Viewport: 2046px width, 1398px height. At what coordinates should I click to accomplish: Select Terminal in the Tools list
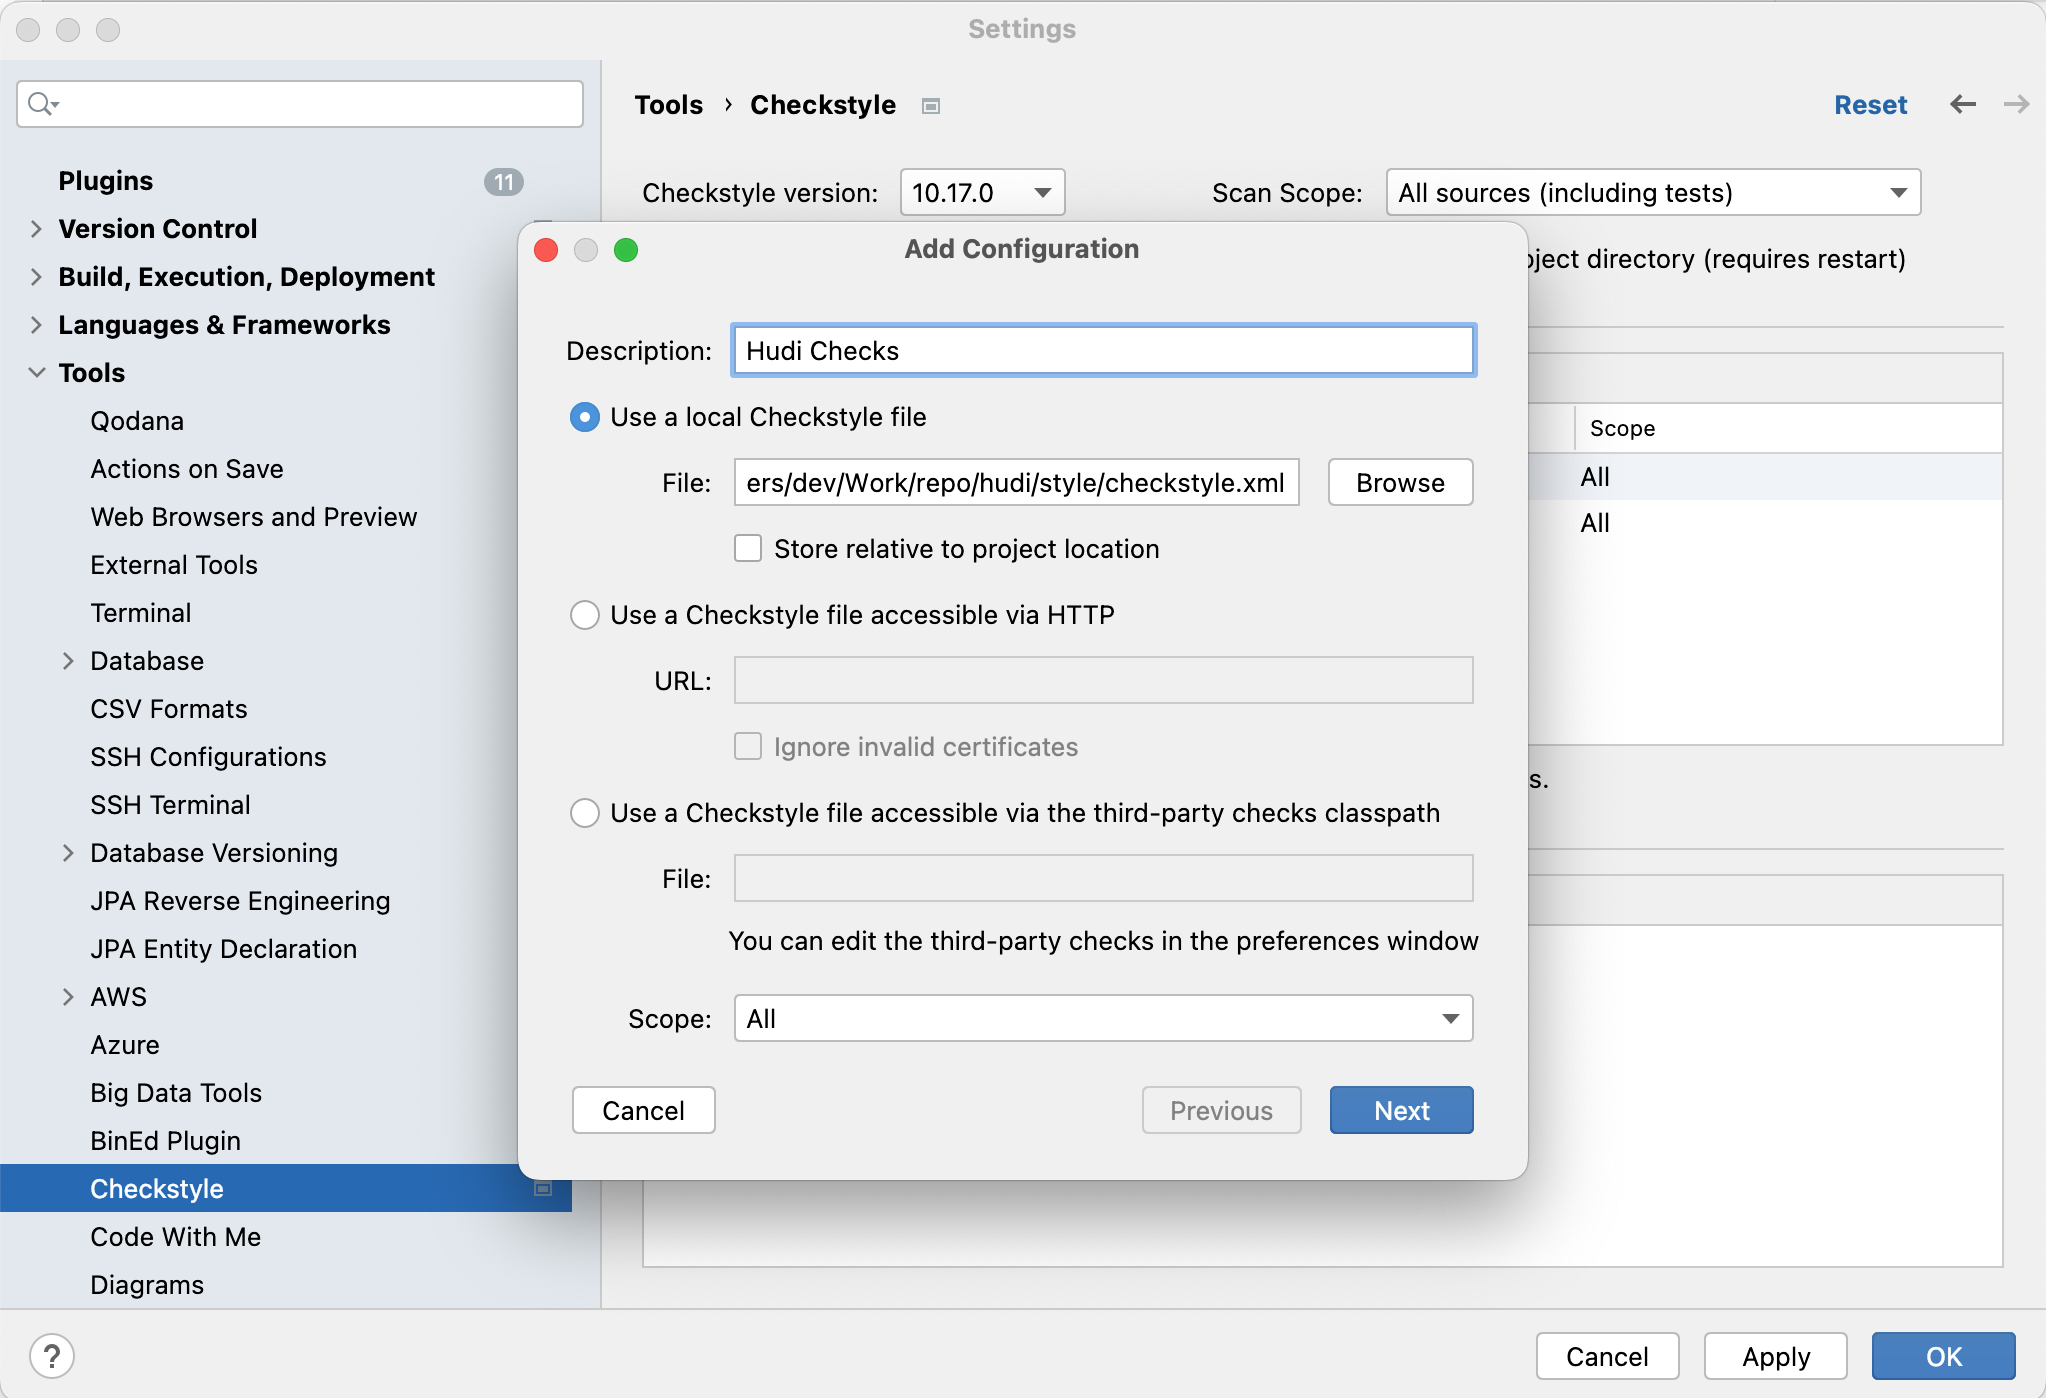pyautogui.click(x=141, y=613)
